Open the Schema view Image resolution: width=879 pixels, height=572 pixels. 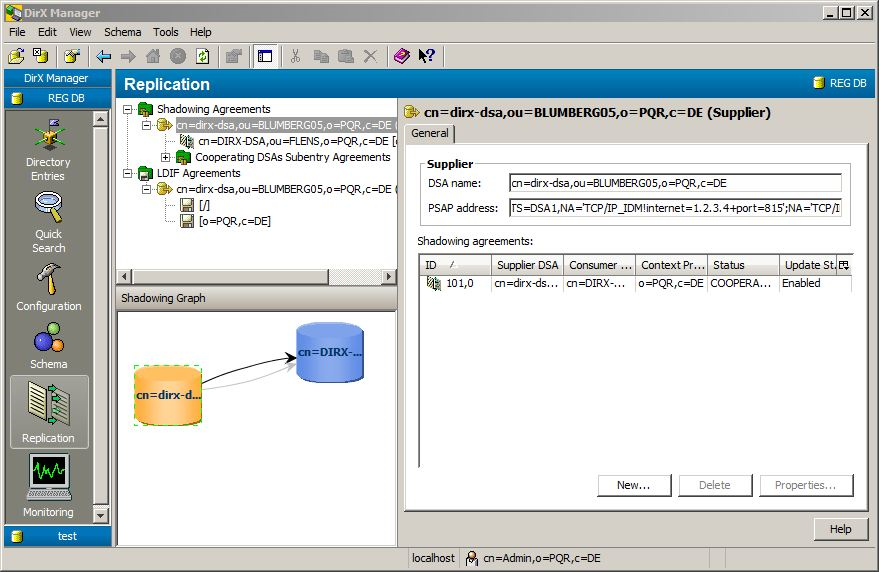48,345
